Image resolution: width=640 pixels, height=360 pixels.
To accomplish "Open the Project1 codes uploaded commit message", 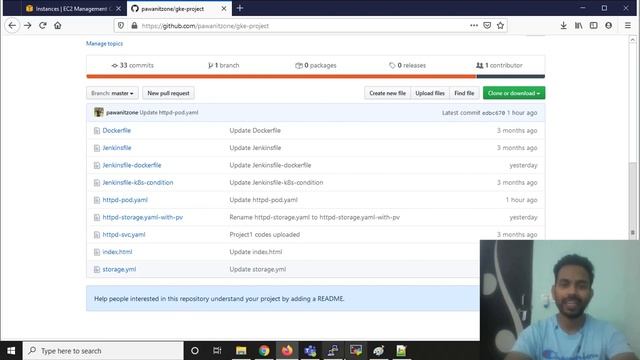I will coord(264,235).
